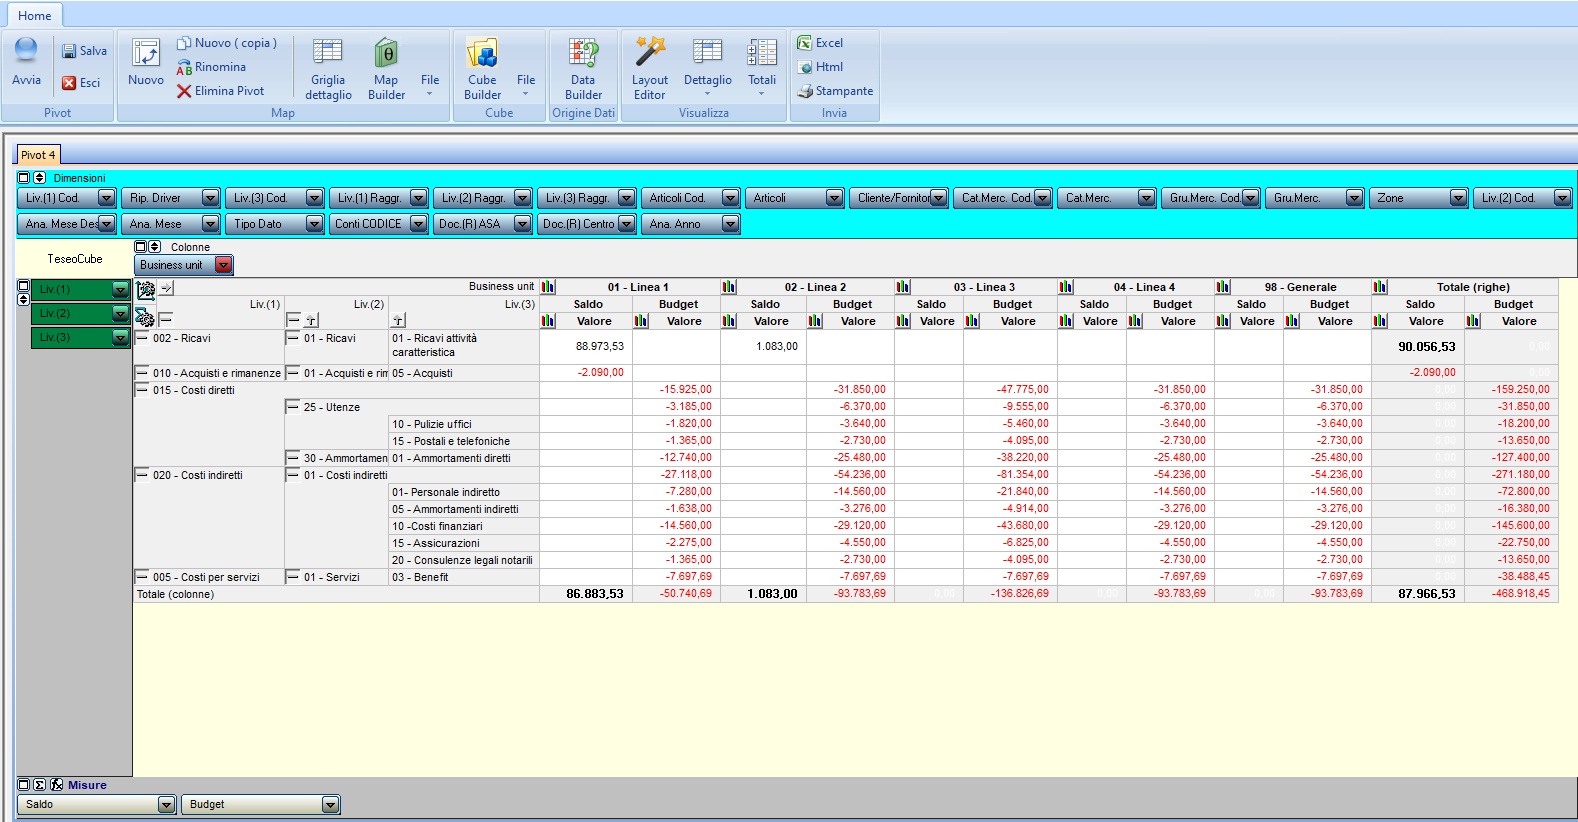Click the Dettaglio view icon
1578x822 pixels.
(707, 52)
